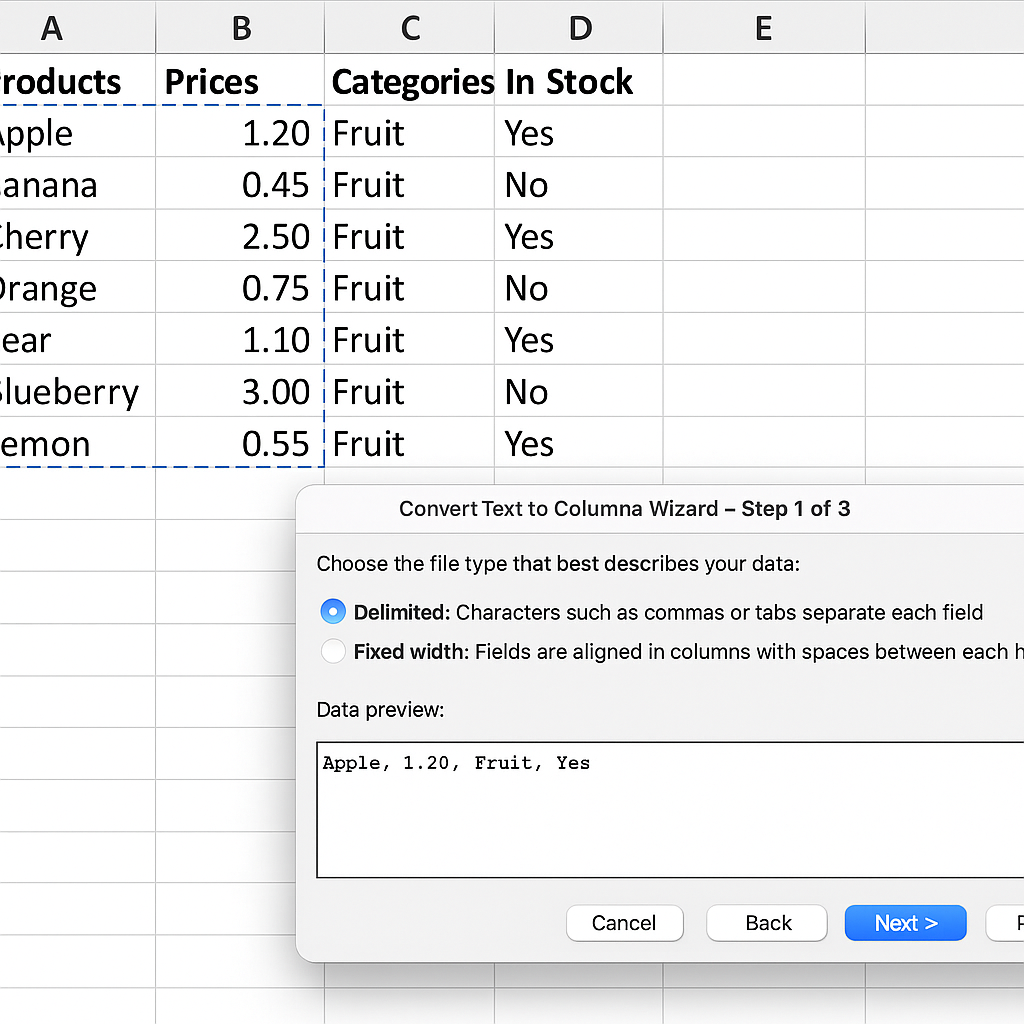Click column C header
1024x1024 pixels.
[409, 28]
